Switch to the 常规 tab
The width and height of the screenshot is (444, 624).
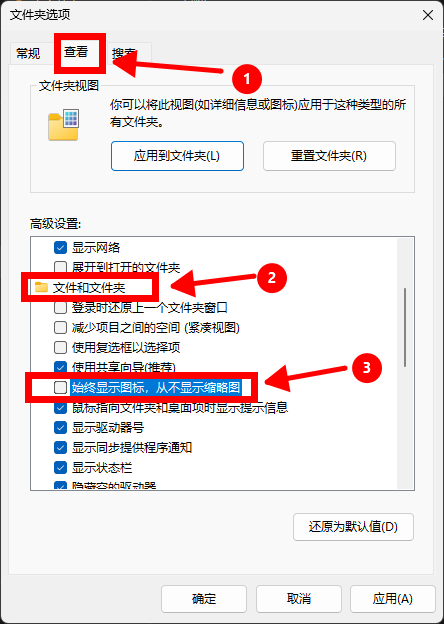click(28, 53)
